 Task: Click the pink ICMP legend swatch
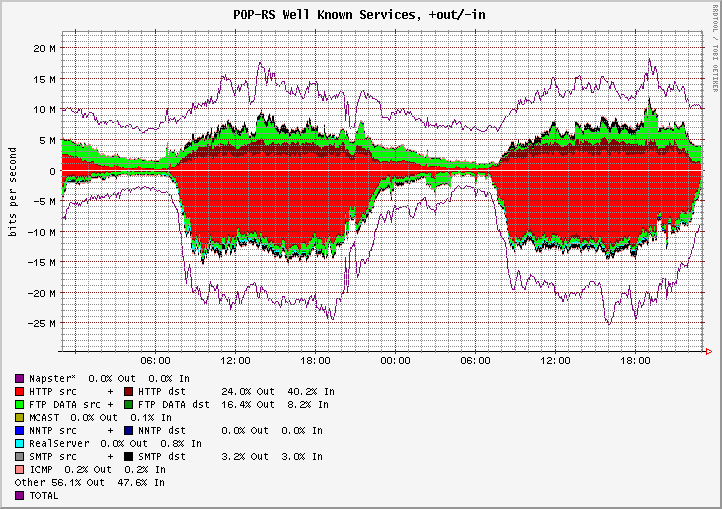click(19, 469)
